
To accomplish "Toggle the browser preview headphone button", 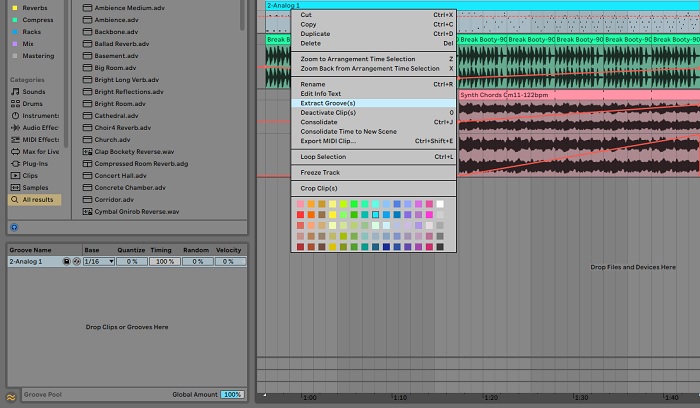I will (14, 227).
